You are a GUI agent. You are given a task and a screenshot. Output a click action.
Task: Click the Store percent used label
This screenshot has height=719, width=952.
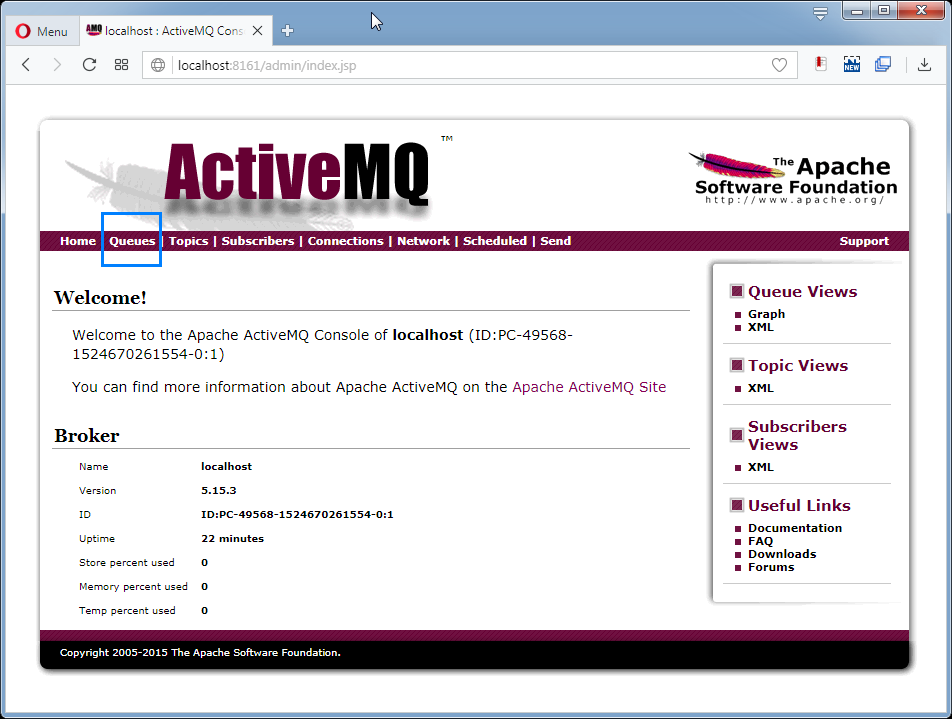(127, 563)
